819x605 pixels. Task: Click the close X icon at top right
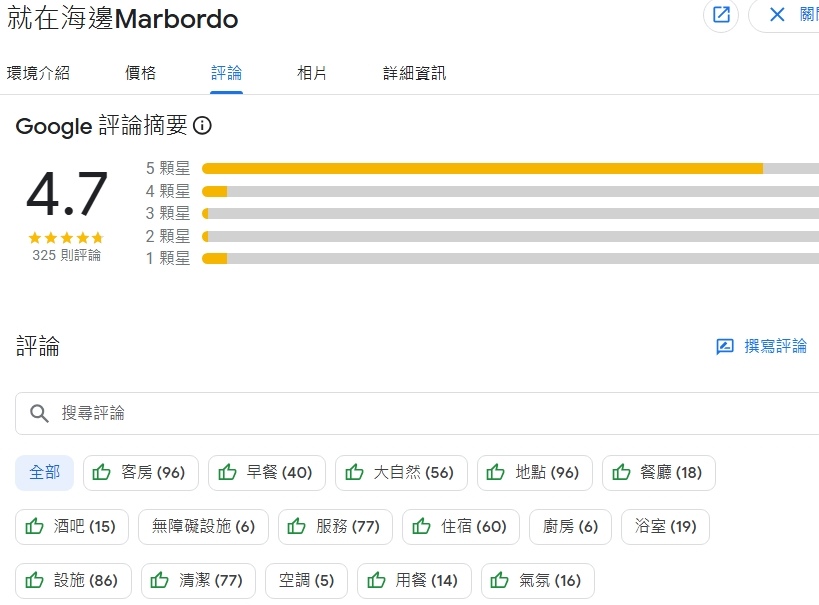pos(777,15)
